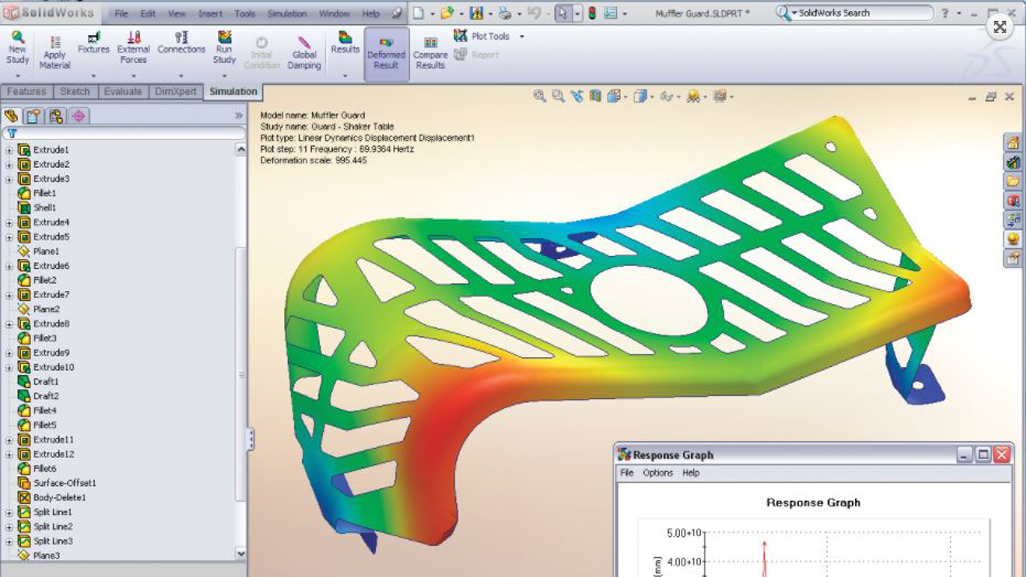Image resolution: width=1026 pixels, height=577 pixels.
Task: Open the File menu
Action: click(122, 13)
